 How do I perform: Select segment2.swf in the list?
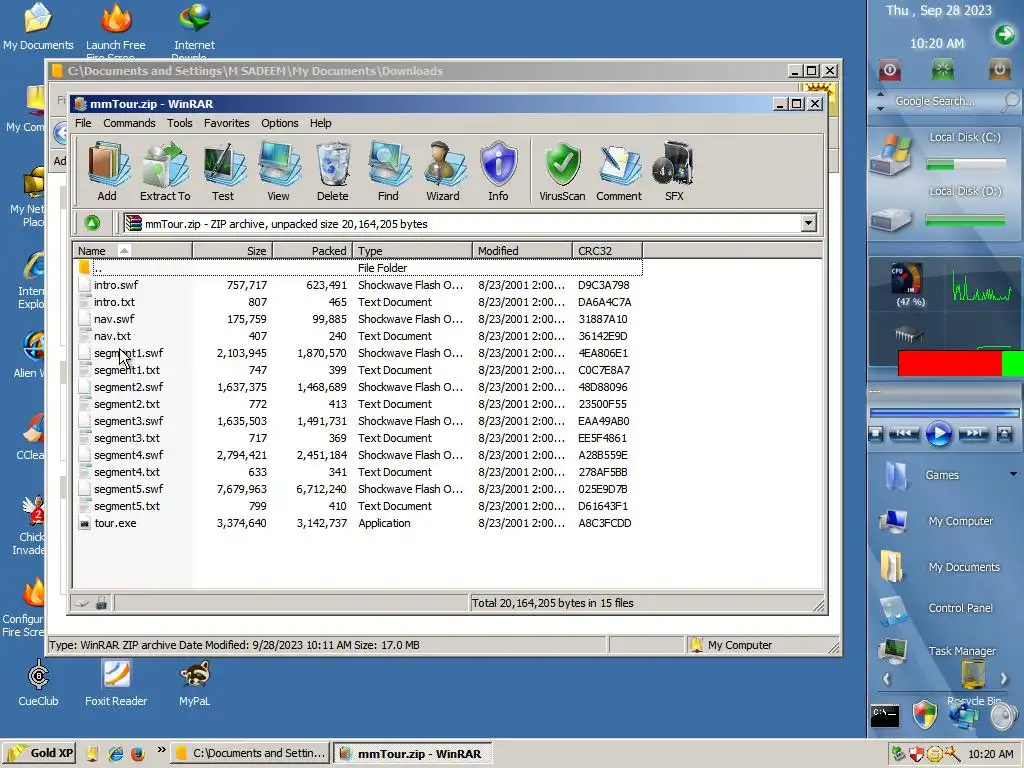(358, 387)
